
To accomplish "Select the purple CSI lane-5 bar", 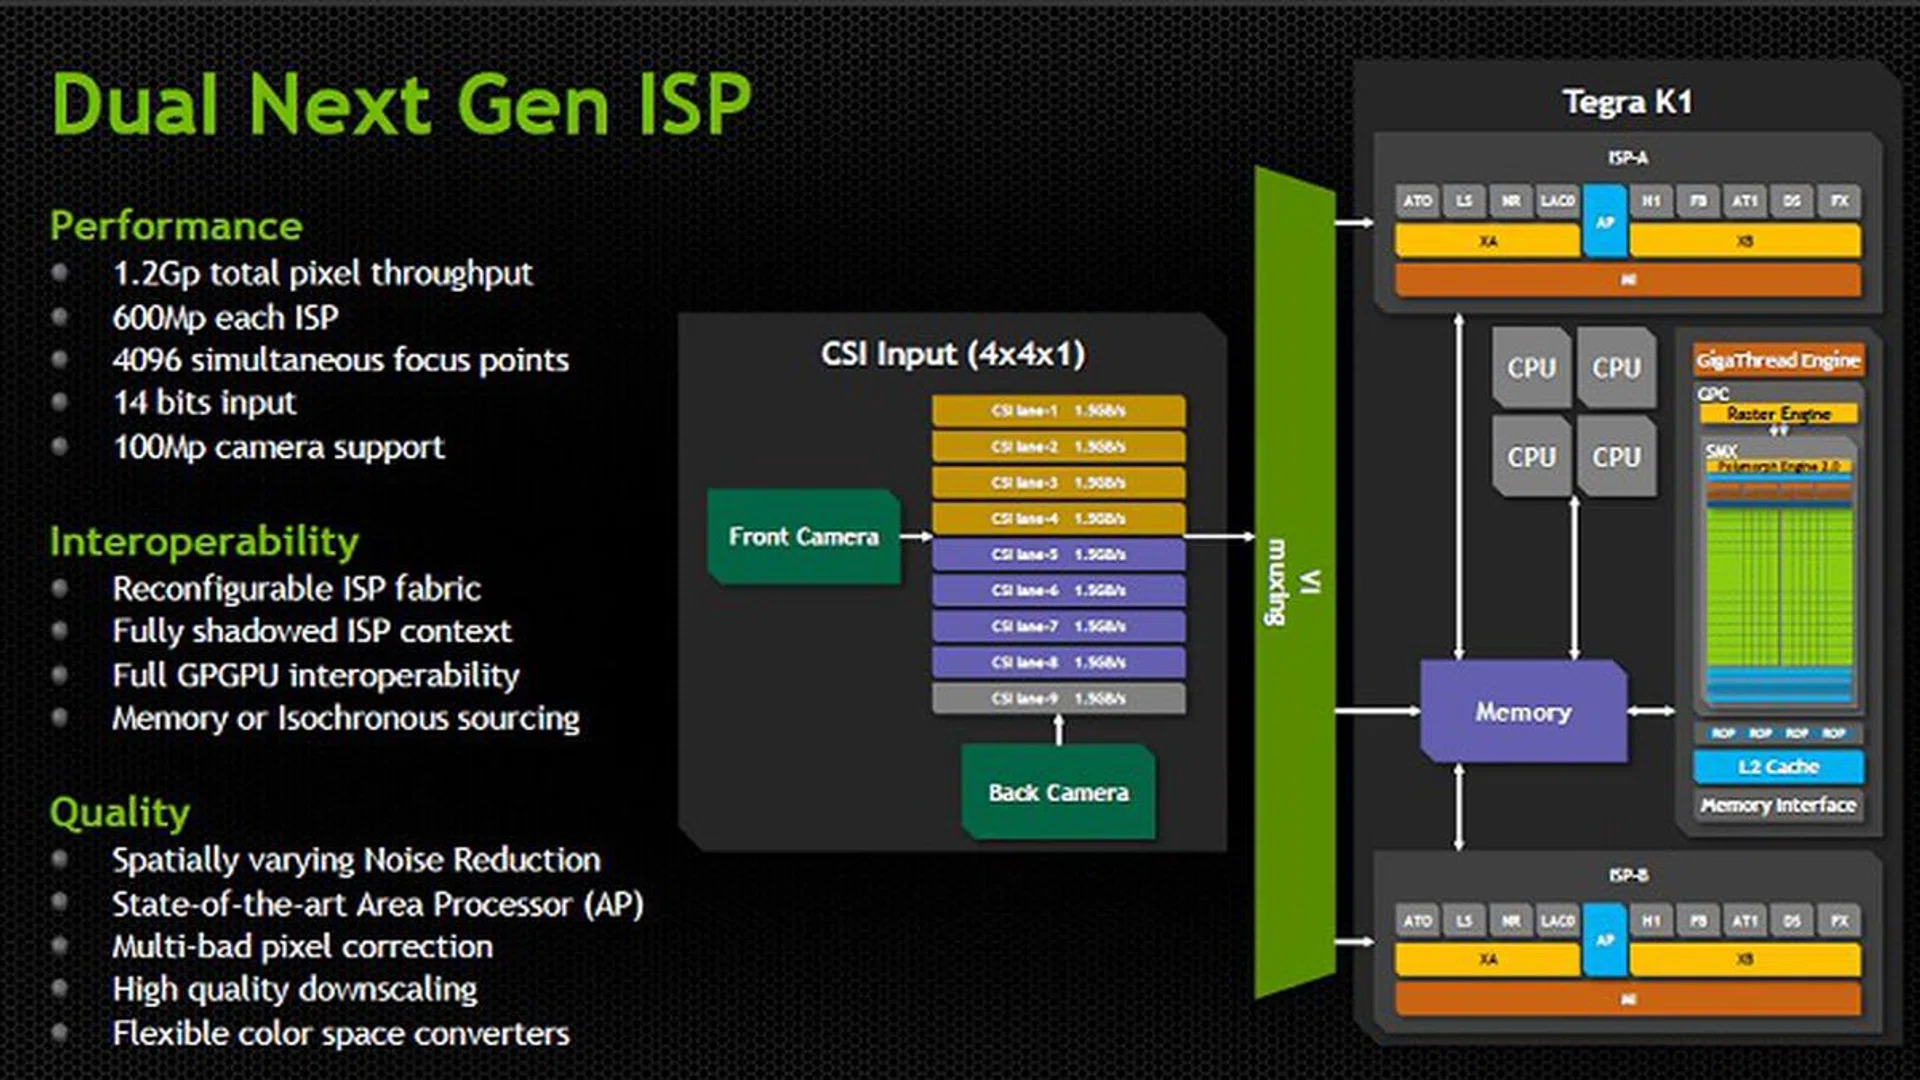I will pos(1058,554).
